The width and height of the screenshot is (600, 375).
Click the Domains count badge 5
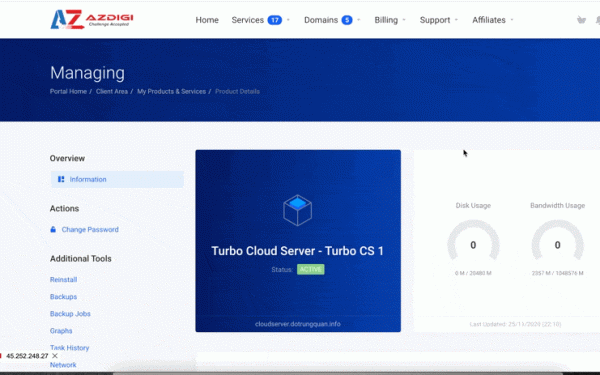point(347,20)
